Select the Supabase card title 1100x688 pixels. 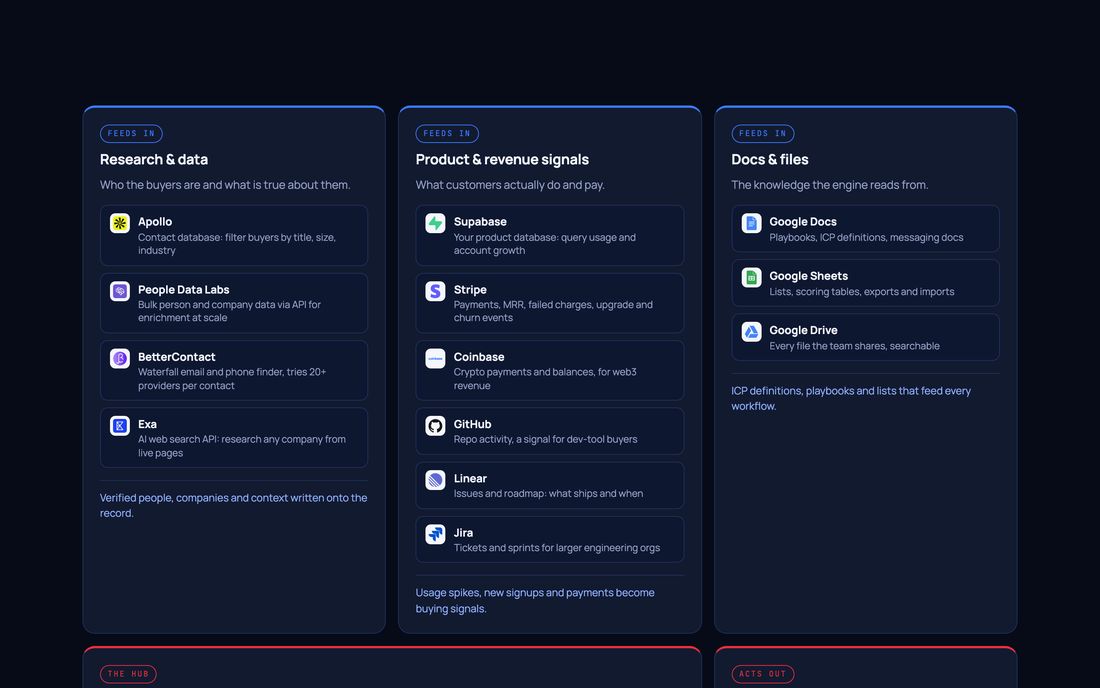click(x=480, y=222)
